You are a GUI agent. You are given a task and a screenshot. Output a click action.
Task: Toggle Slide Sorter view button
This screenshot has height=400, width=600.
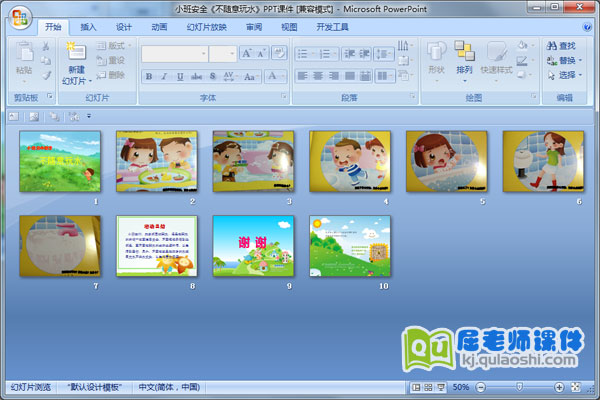(427, 387)
